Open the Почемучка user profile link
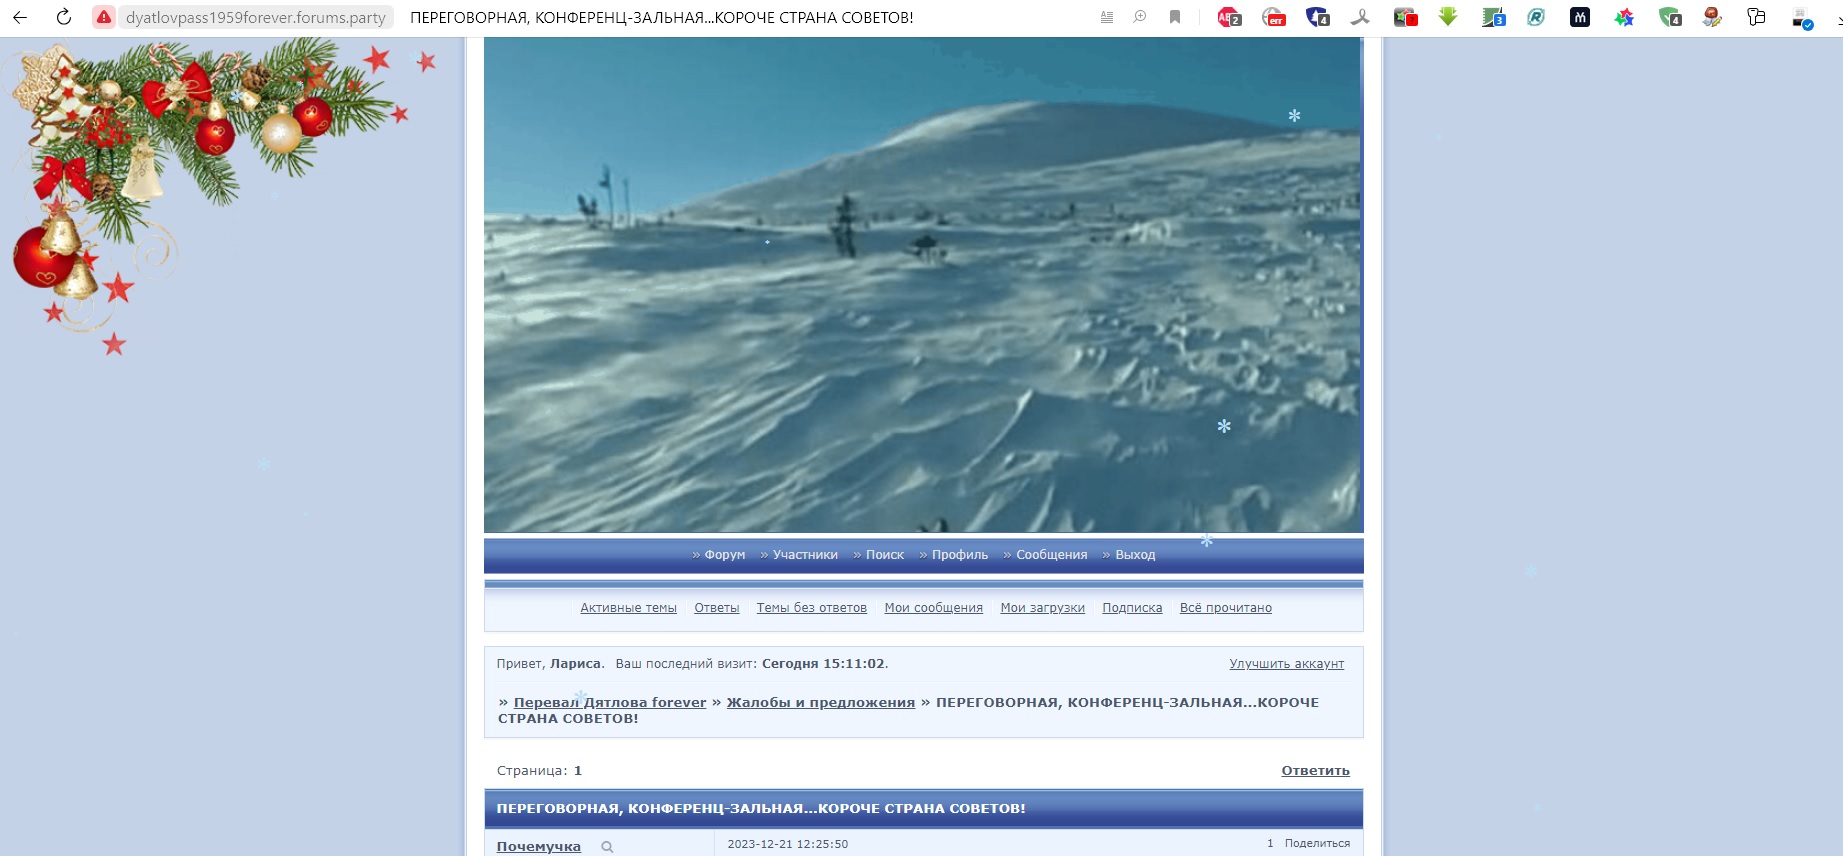1843x856 pixels. [539, 847]
